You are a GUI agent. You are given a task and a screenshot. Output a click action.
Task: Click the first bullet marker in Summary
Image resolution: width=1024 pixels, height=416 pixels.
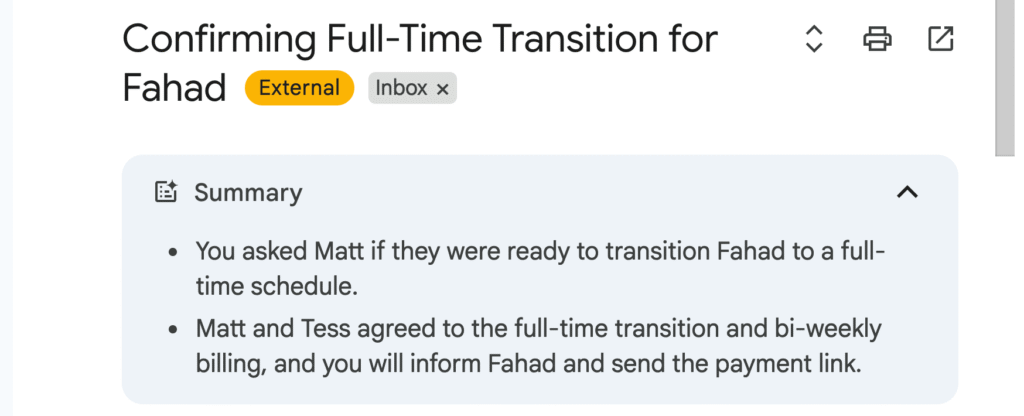click(175, 252)
